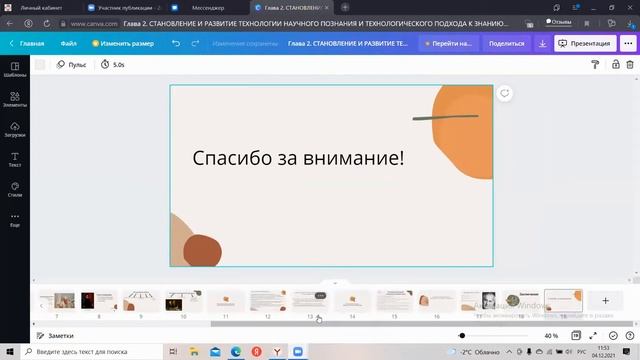Open the Windows Start menu
This screenshot has width=640, height=360.
pos(10,351)
